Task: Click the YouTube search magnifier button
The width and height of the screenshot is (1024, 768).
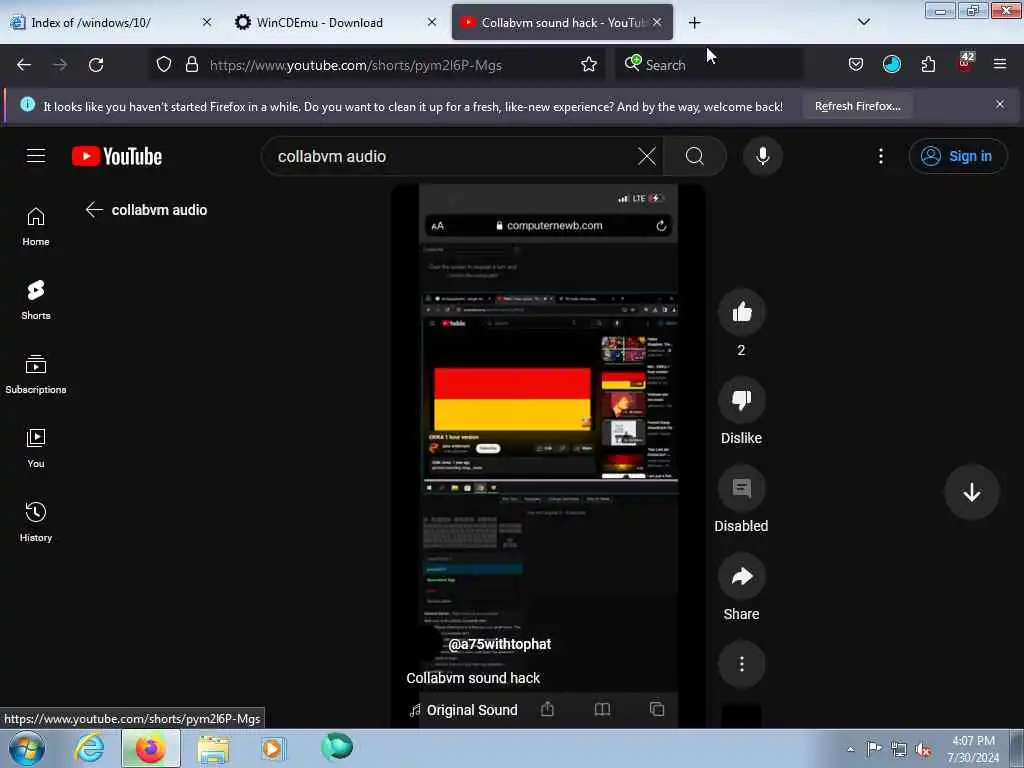Action: tap(695, 157)
